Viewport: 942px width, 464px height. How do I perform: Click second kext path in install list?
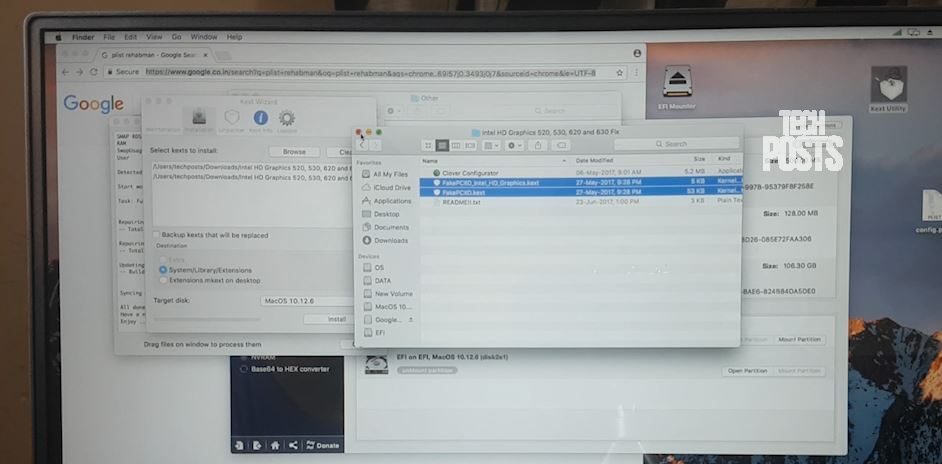[x=253, y=176]
